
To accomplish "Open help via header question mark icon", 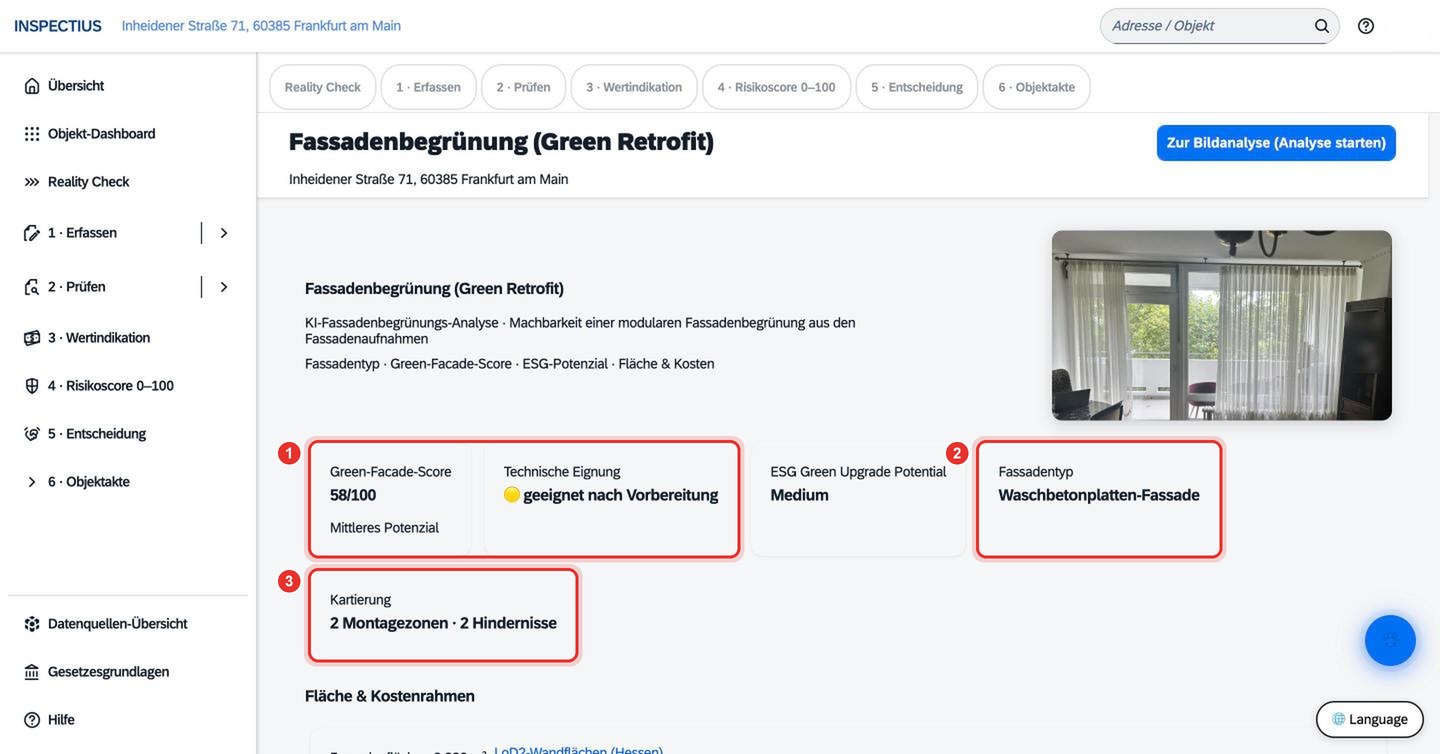I will (1366, 26).
